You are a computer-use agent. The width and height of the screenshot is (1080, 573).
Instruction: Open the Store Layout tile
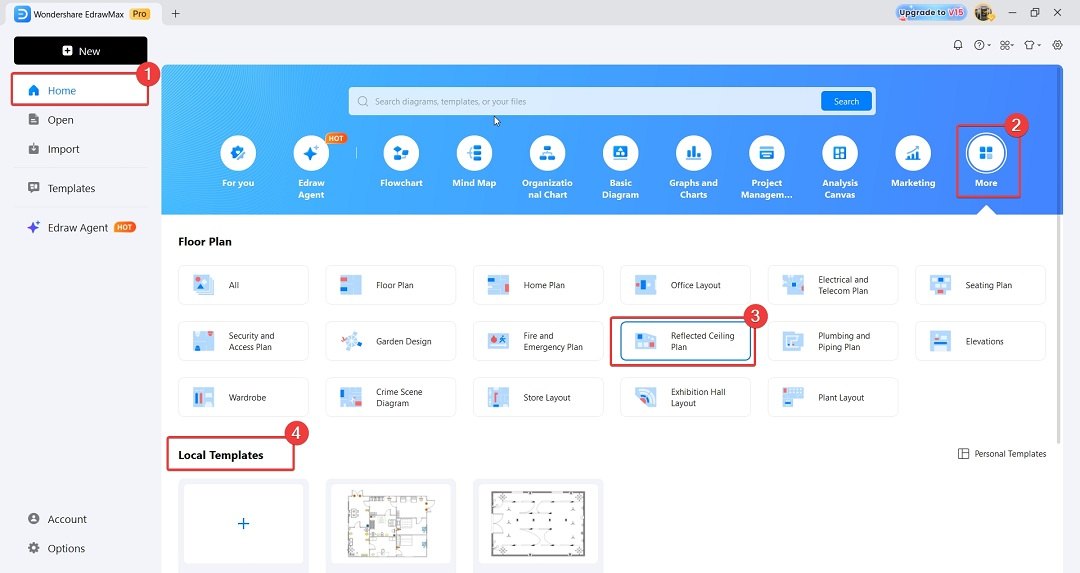538,397
